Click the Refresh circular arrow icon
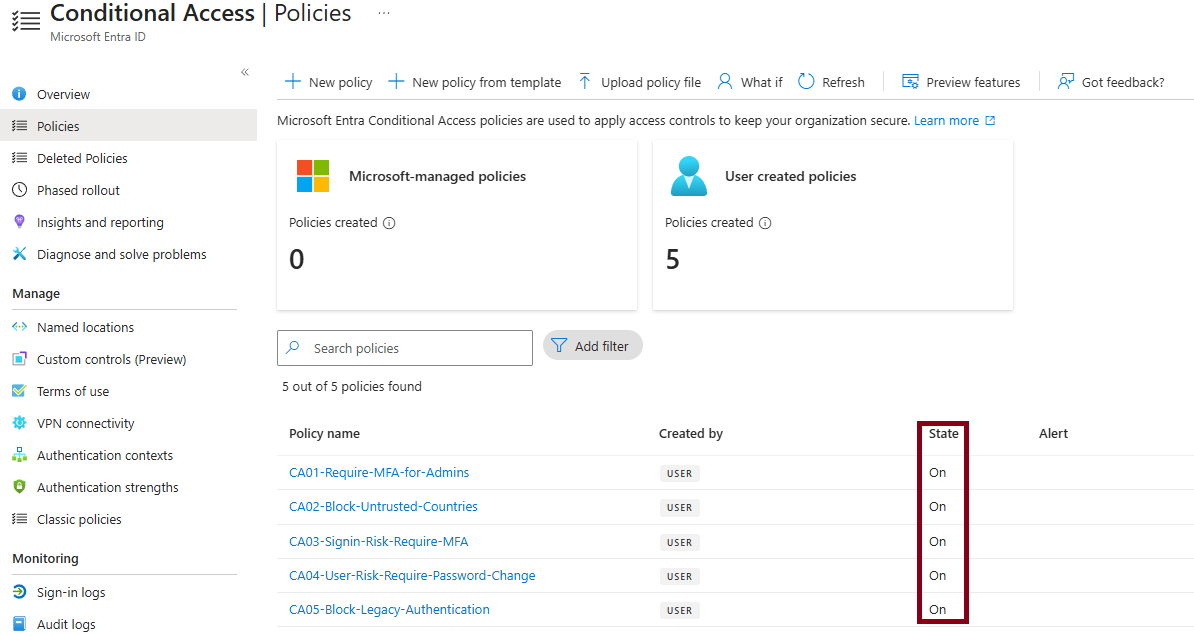Screen dimensions: 1194x634 coord(806,81)
